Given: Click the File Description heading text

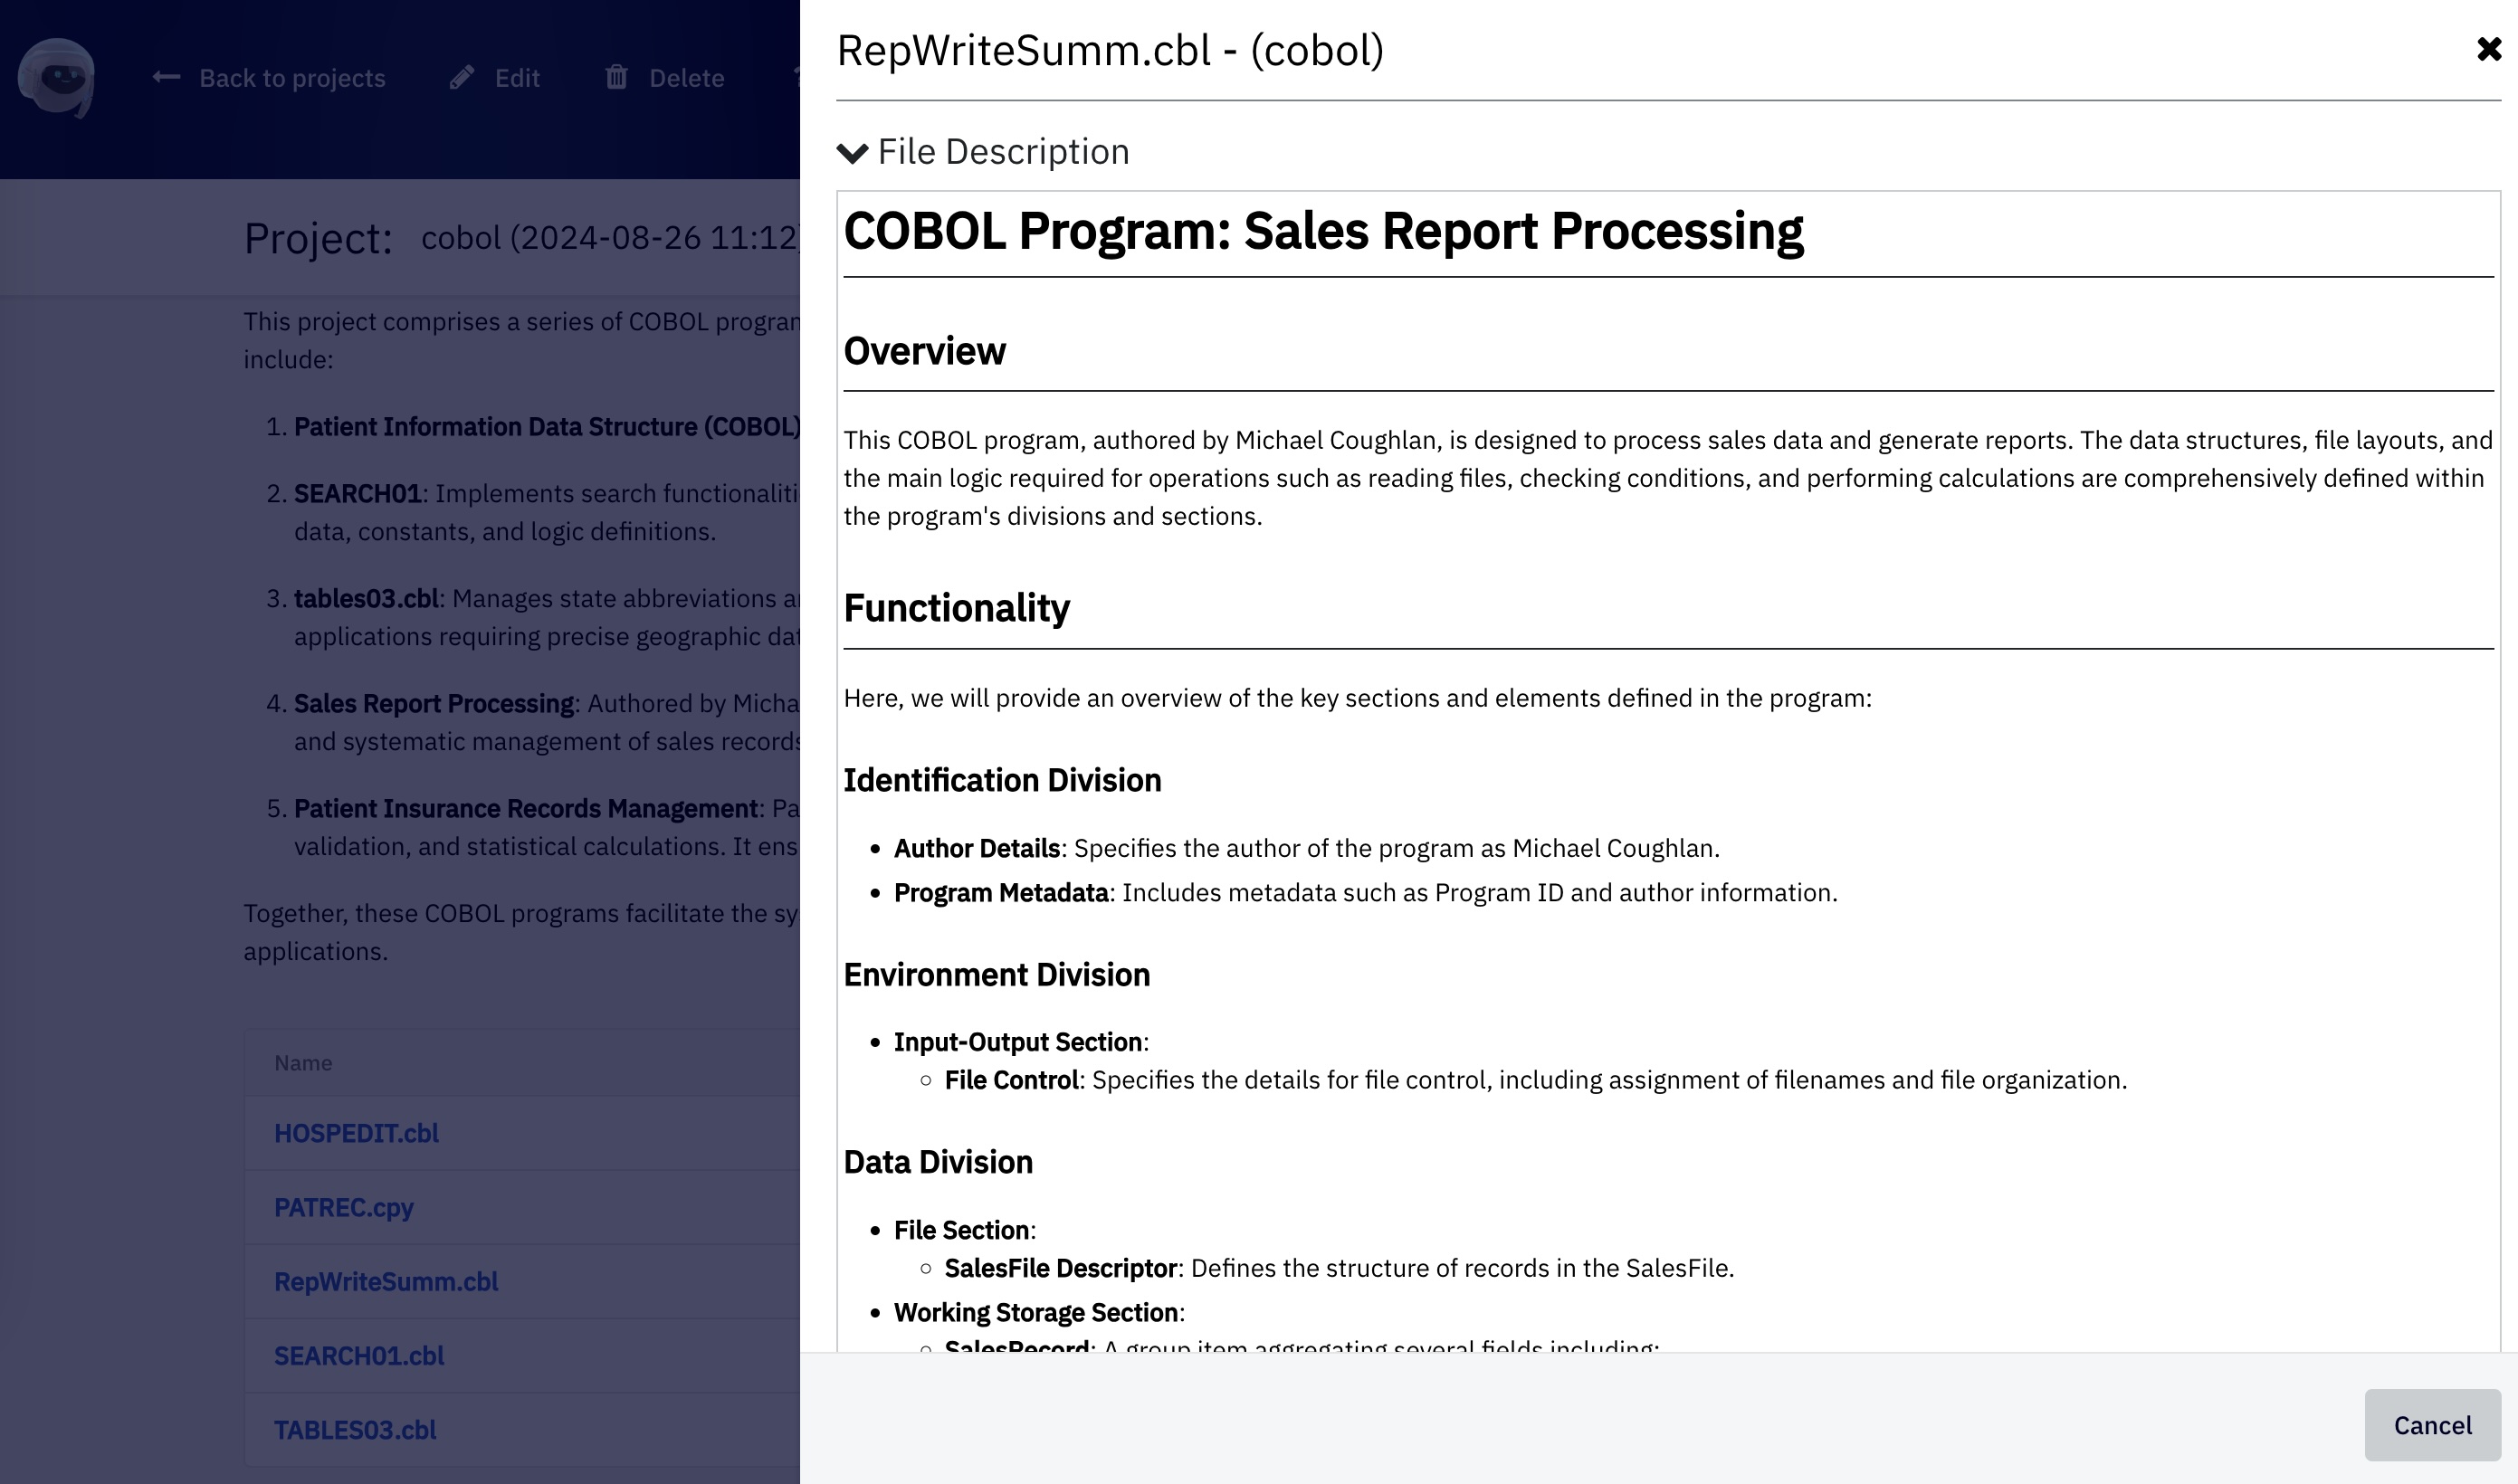Looking at the screenshot, I should coord(1003,152).
